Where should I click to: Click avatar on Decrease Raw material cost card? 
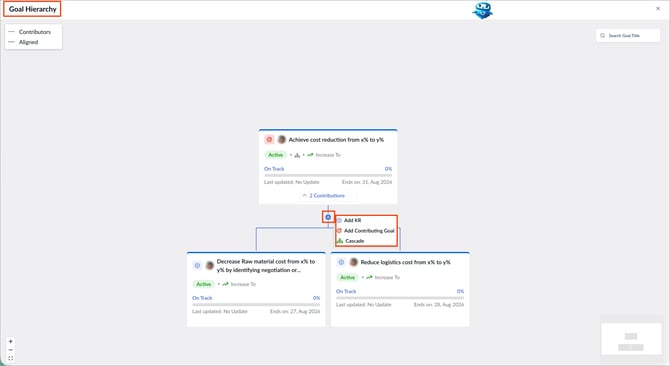pyautogui.click(x=210, y=266)
